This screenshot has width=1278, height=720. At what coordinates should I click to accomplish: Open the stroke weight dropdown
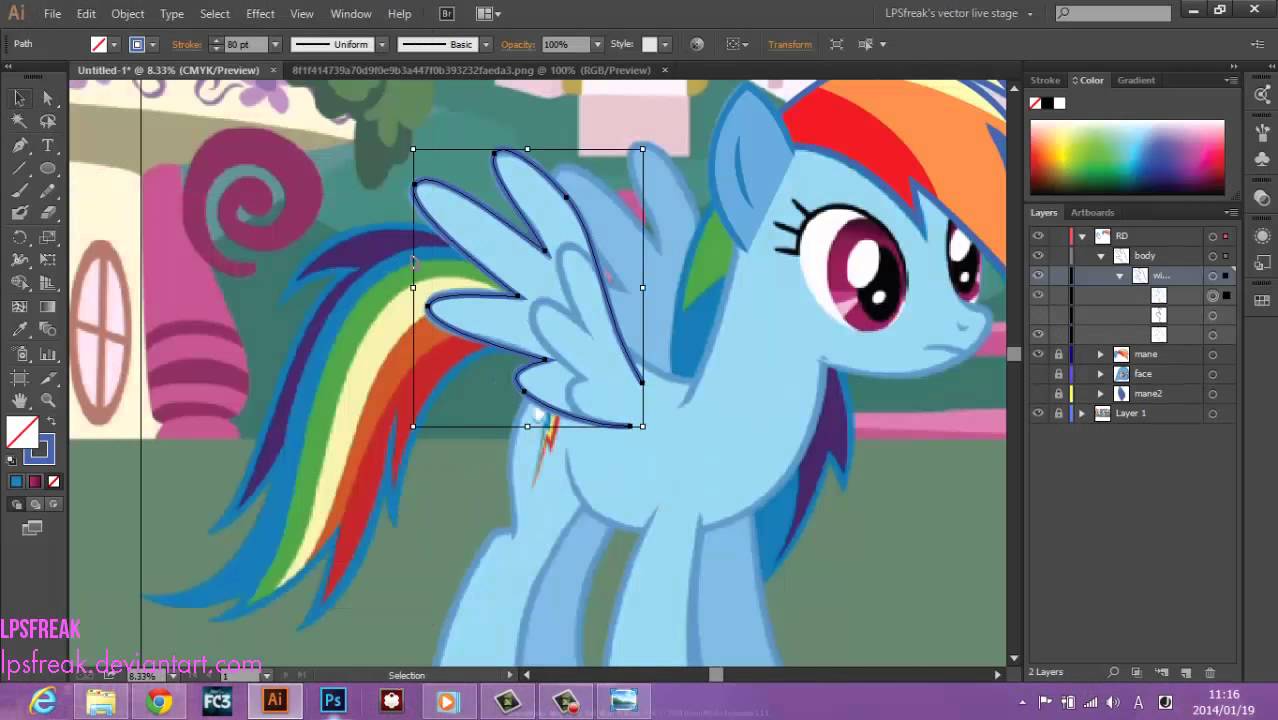coord(275,45)
